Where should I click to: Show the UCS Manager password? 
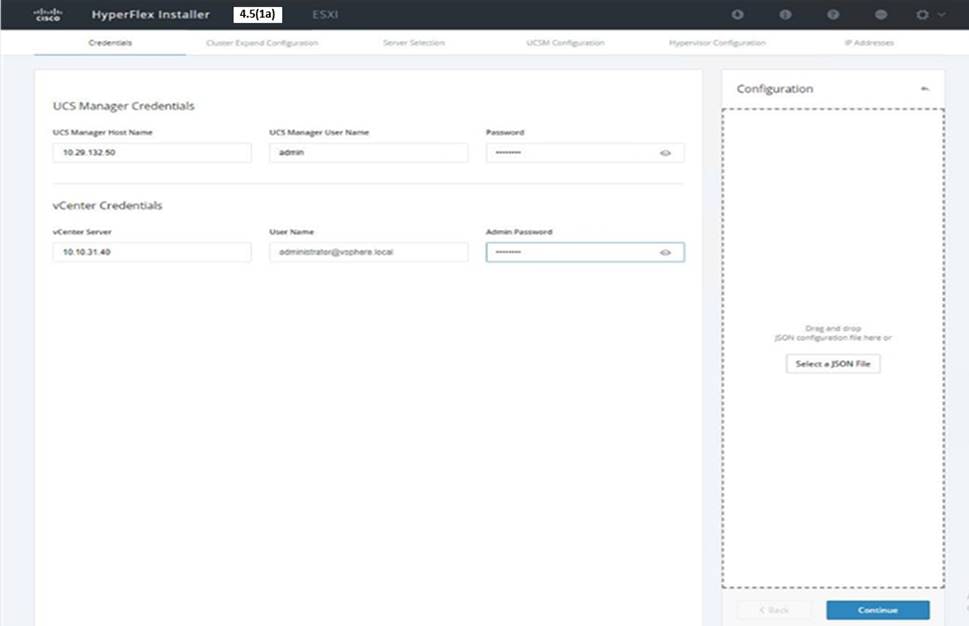[665, 153]
